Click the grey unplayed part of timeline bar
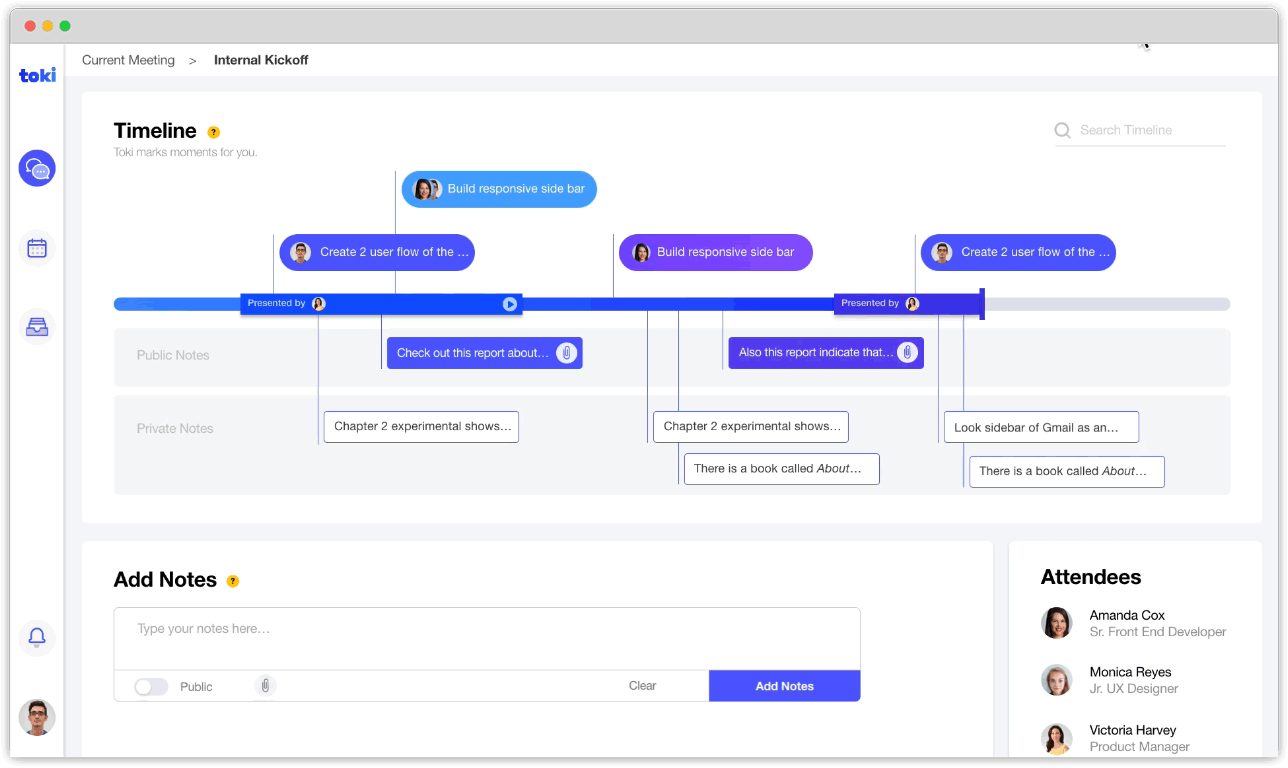The width and height of the screenshot is (1288, 768). coord(1108,304)
